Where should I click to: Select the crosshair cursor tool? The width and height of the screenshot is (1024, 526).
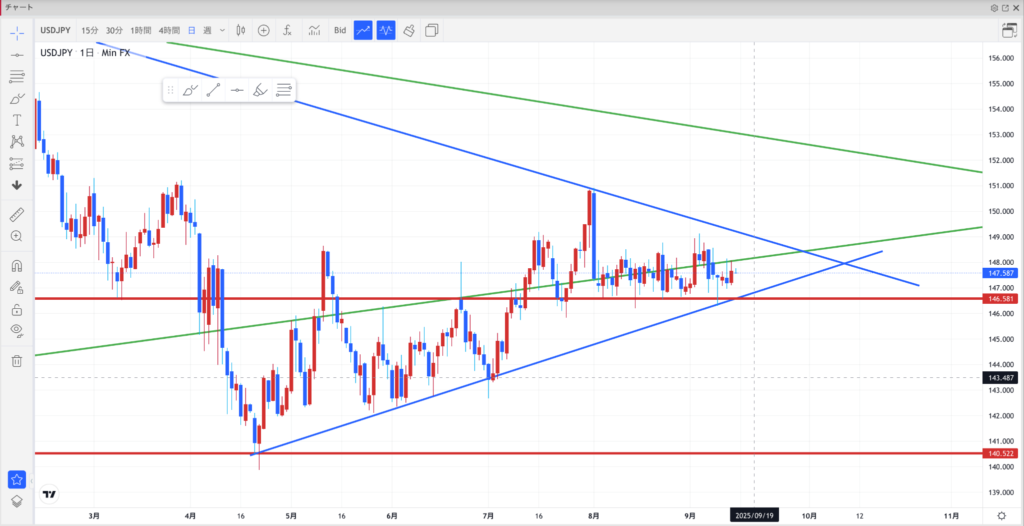17,32
